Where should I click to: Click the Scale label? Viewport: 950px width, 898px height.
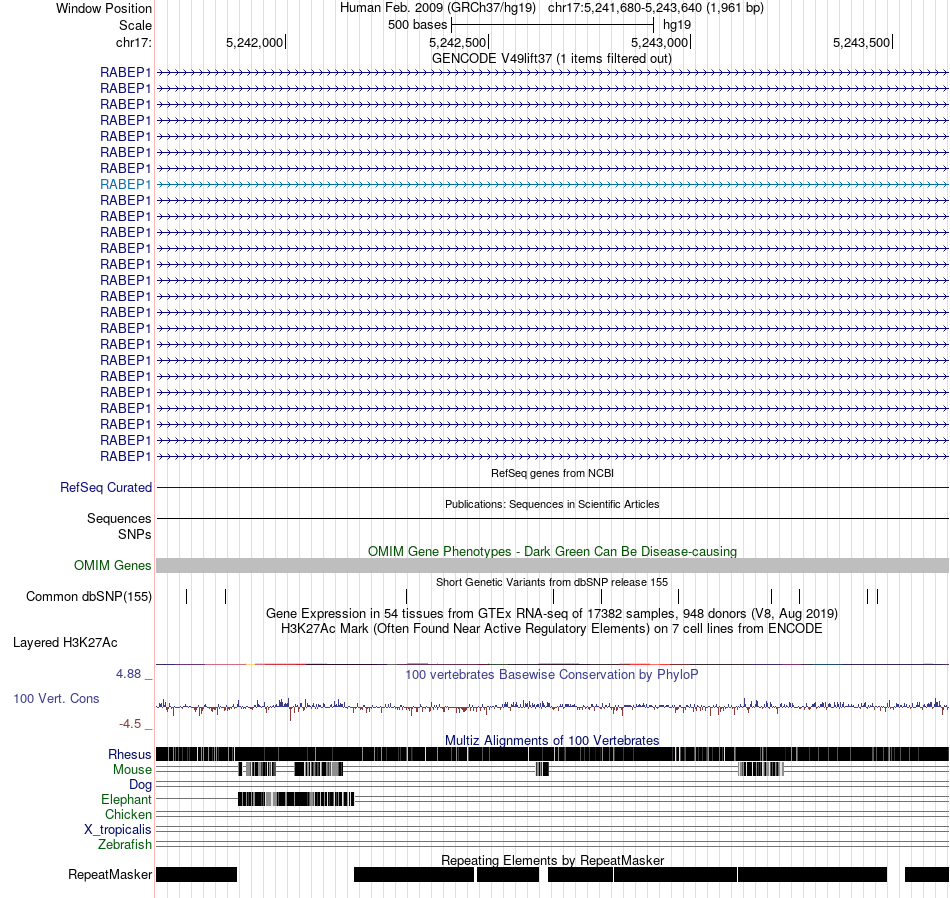coord(135,25)
